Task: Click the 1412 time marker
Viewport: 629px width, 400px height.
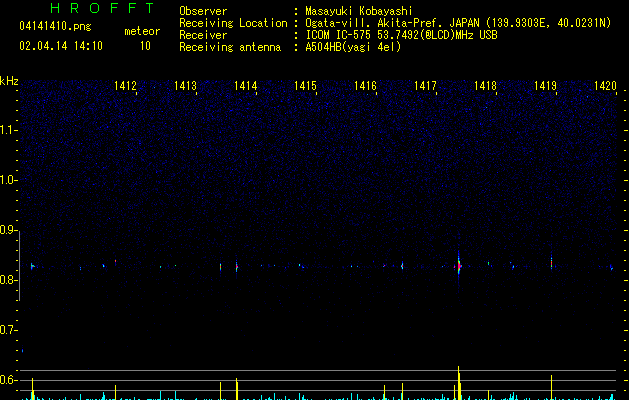Action: [125, 86]
